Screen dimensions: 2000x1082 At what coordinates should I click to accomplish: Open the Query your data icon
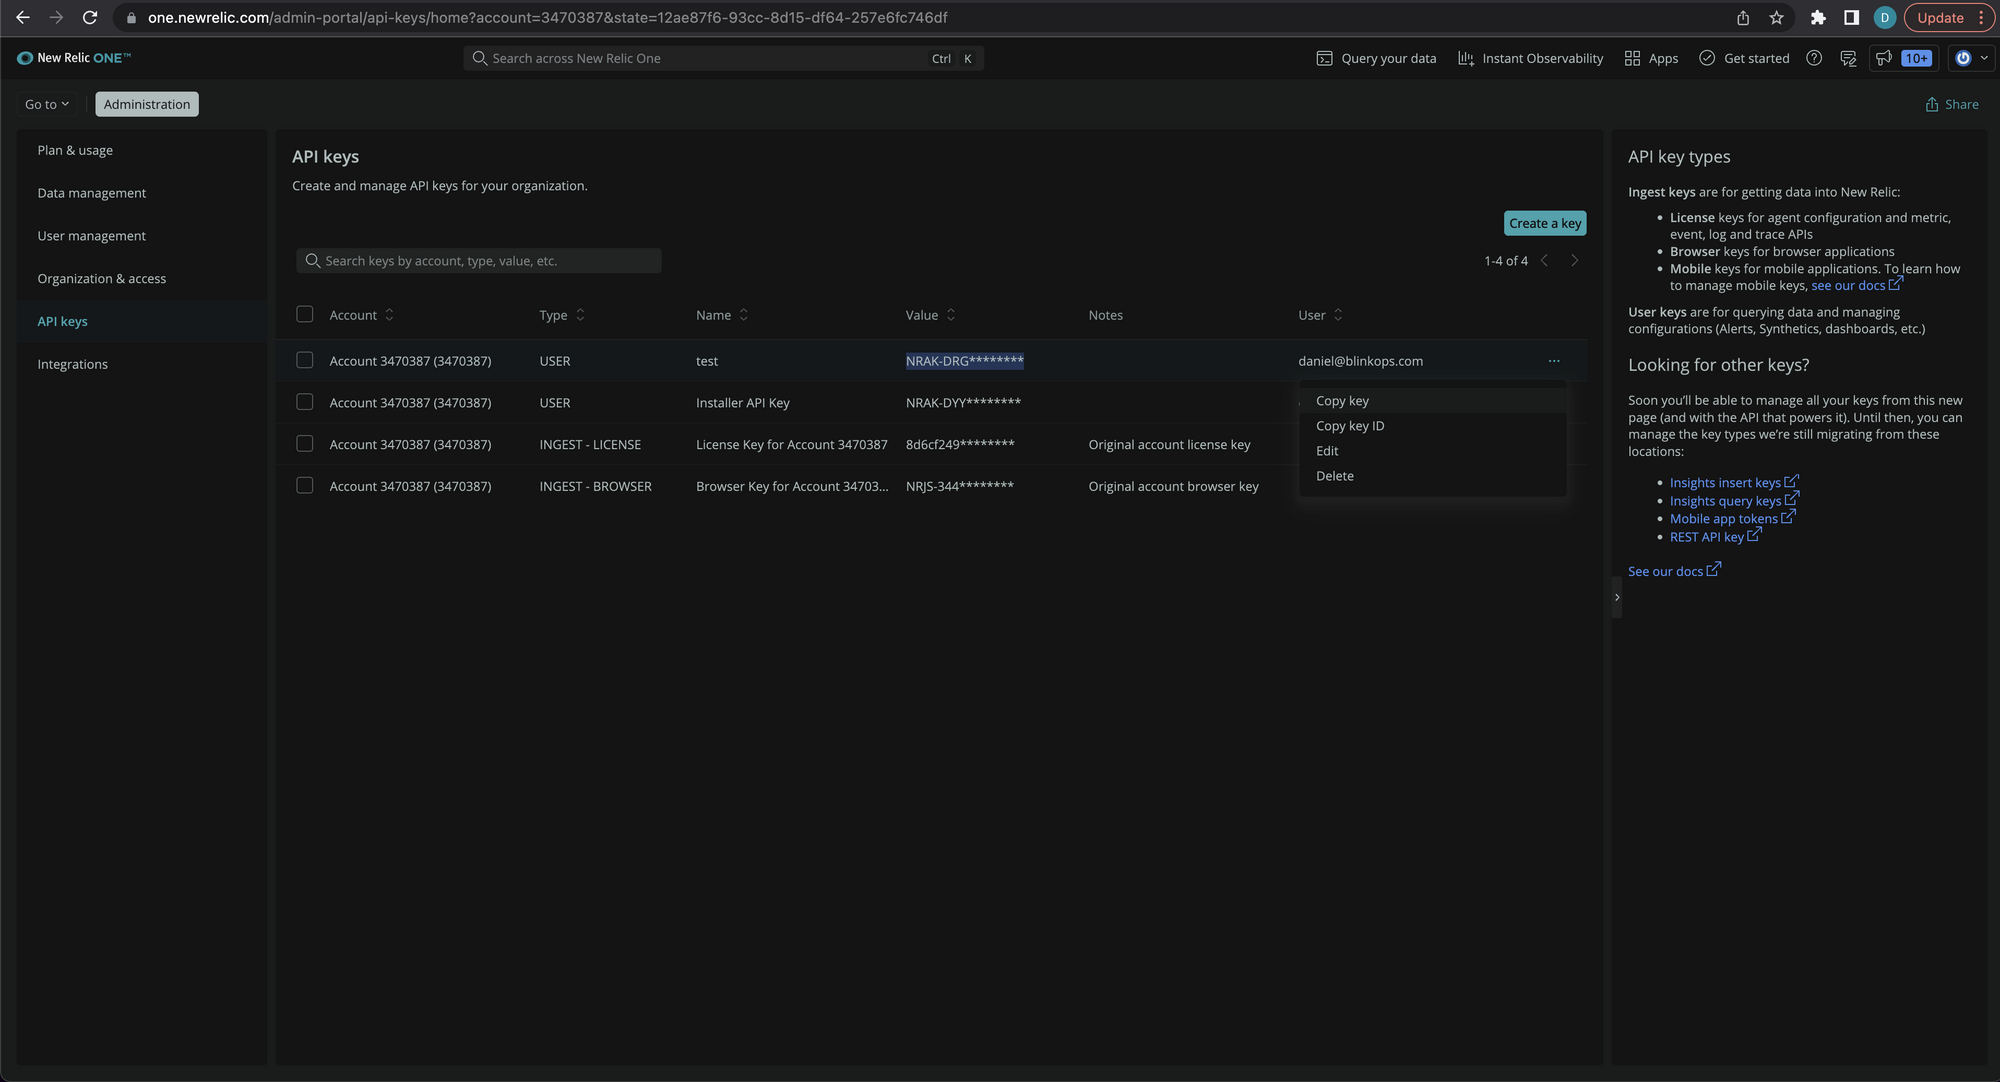(x=1324, y=58)
